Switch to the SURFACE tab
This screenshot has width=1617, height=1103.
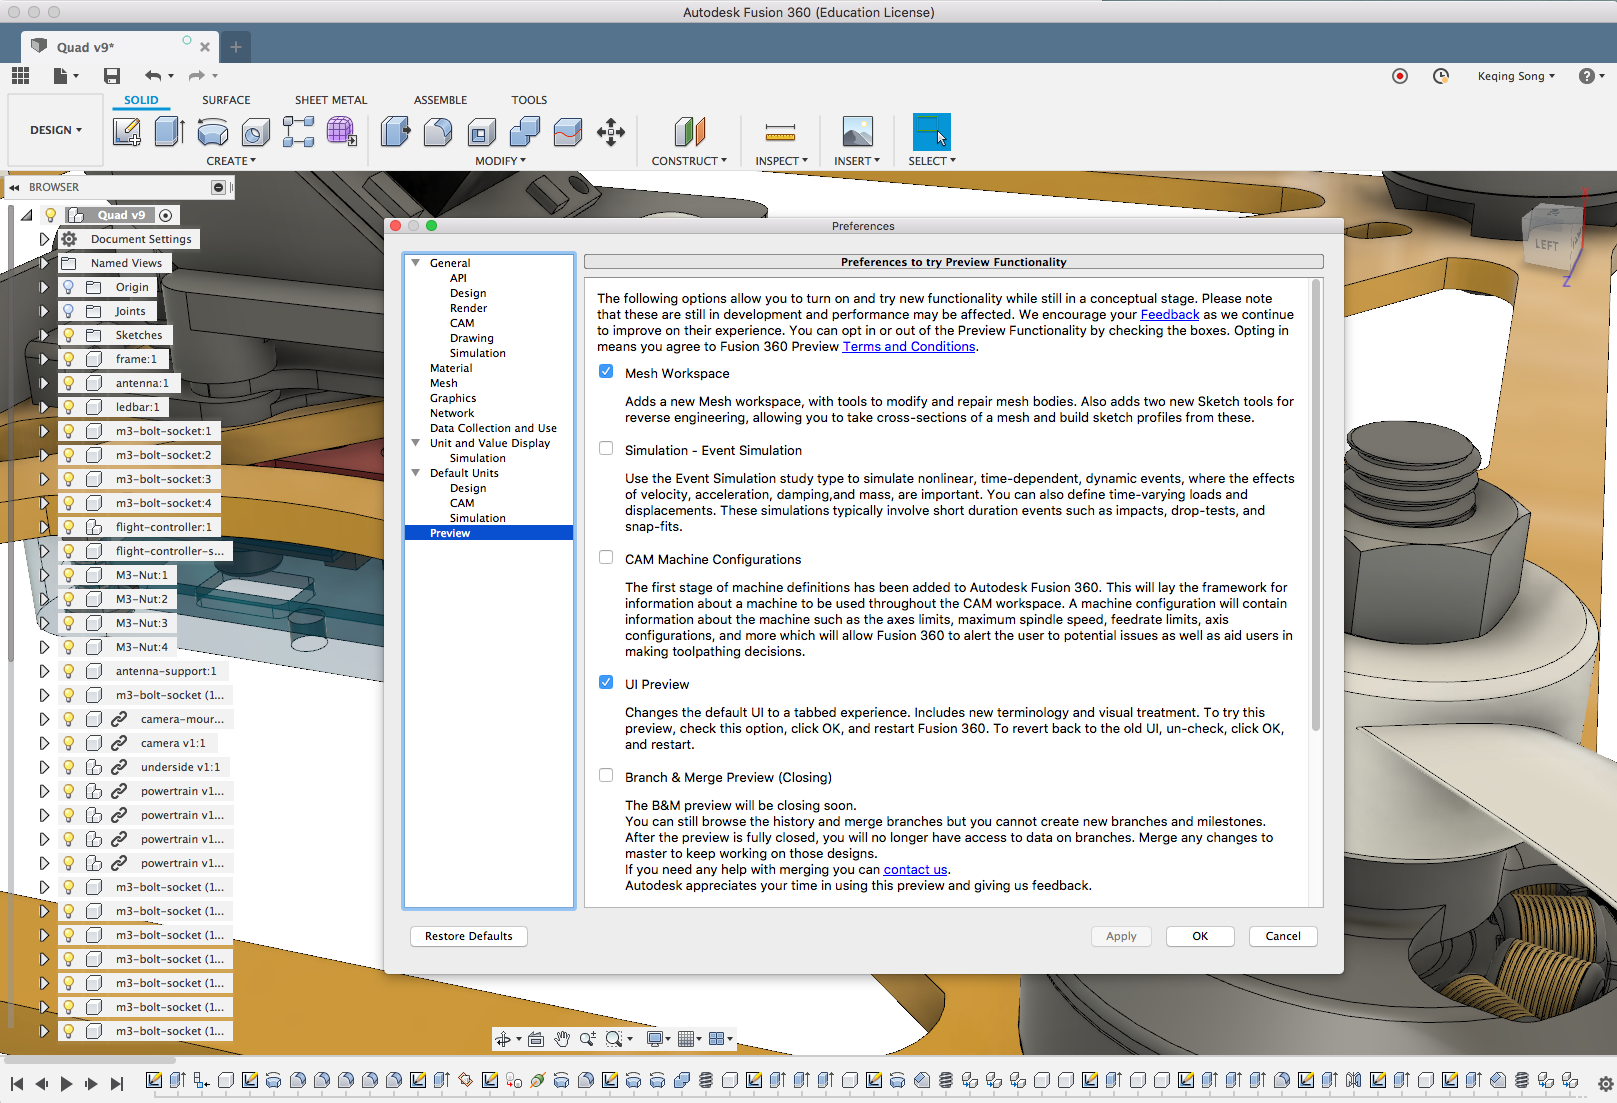tap(226, 100)
